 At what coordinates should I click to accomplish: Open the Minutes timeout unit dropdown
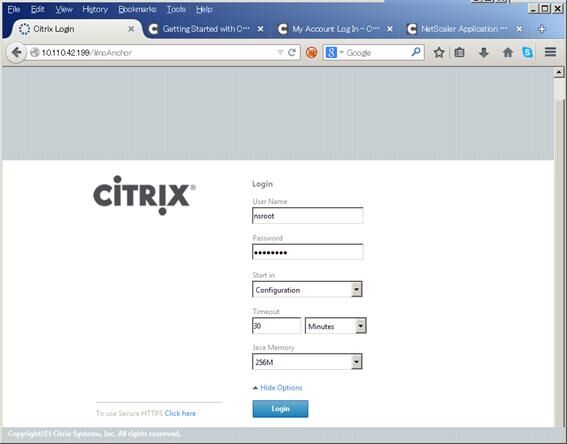[336, 325]
